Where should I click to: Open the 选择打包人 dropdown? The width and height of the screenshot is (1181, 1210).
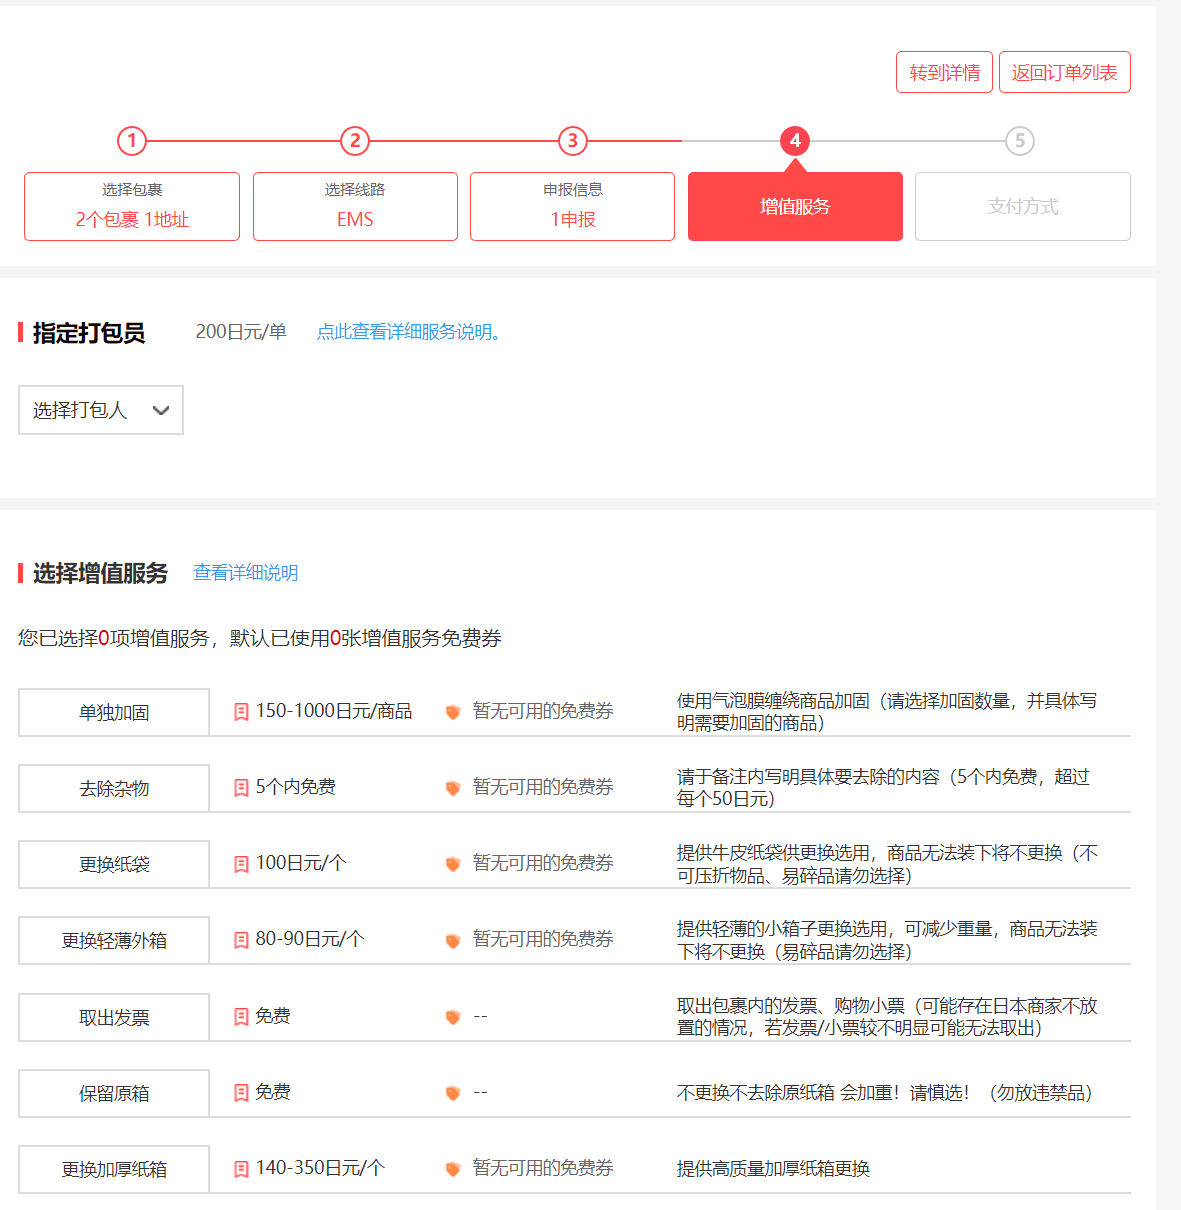(101, 410)
